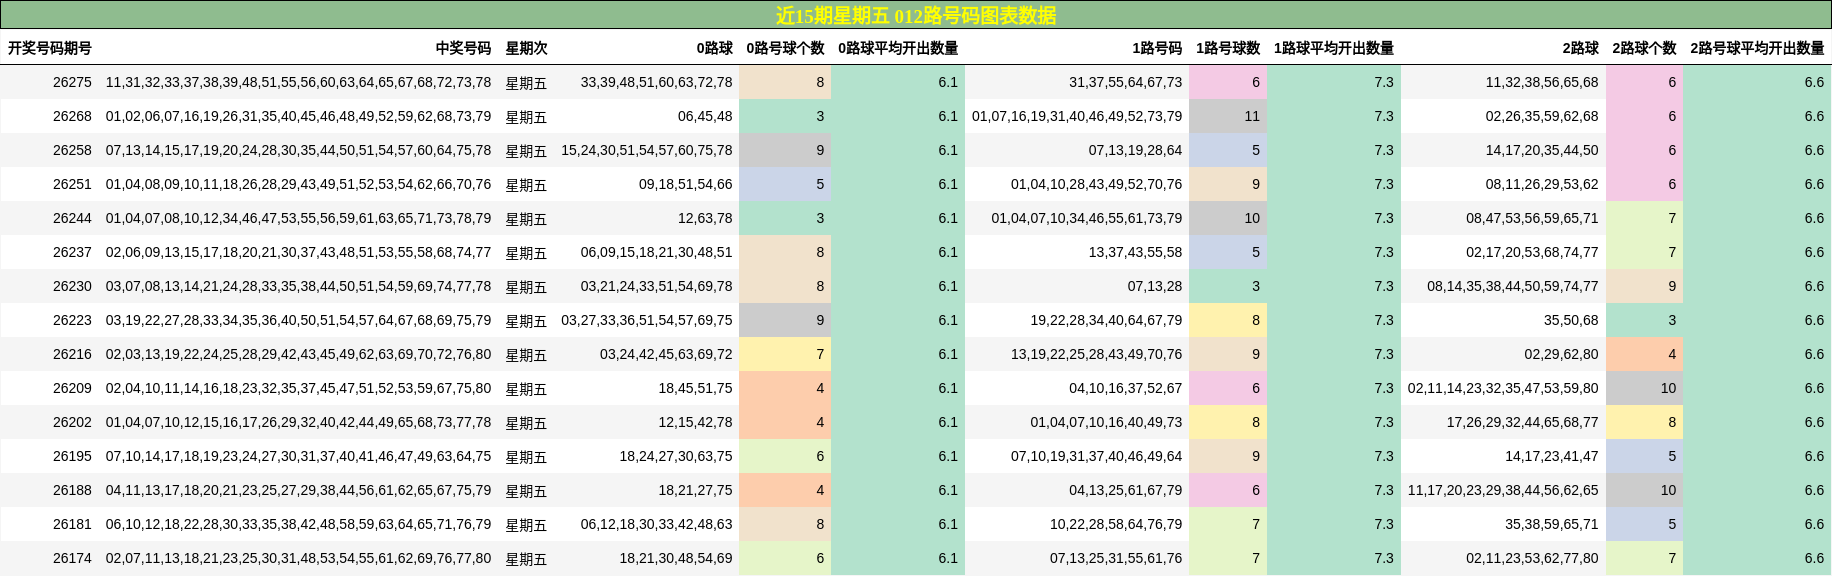Click 0路球 cell 18,24,27,30,63,75

click(x=676, y=456)
